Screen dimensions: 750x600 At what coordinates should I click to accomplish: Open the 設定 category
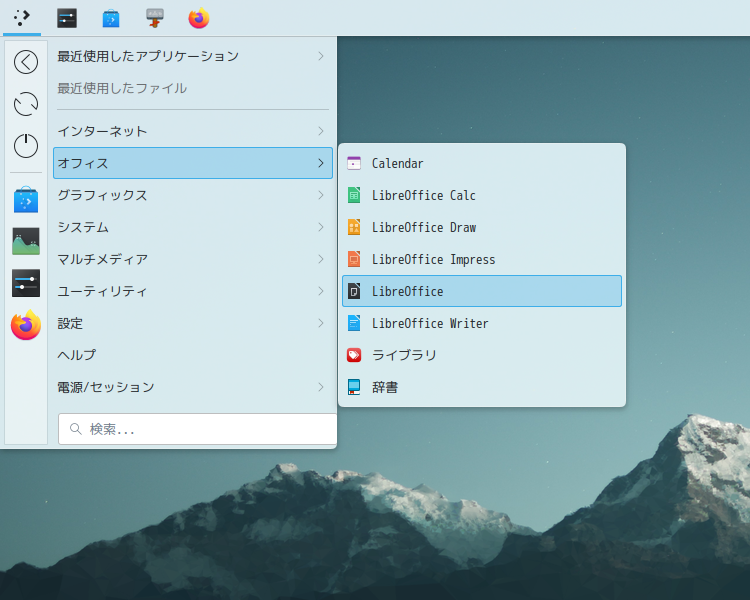[x=193, y=323]
